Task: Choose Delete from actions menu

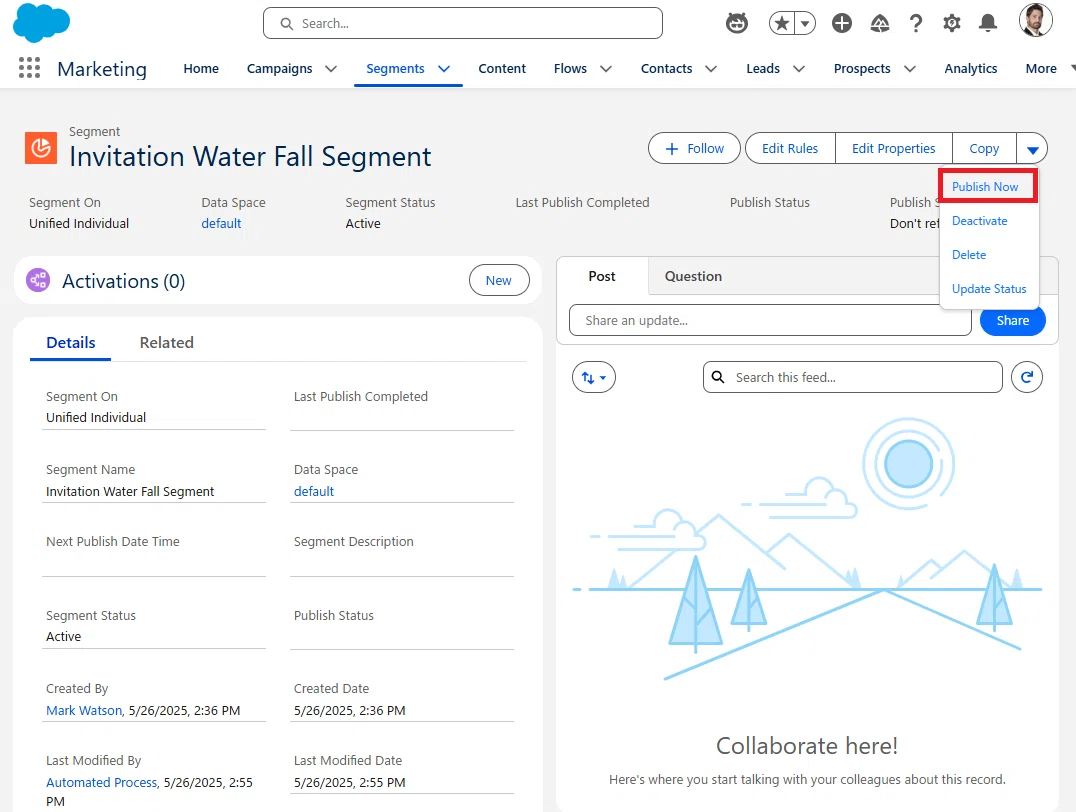Action: tap(968, 255)
